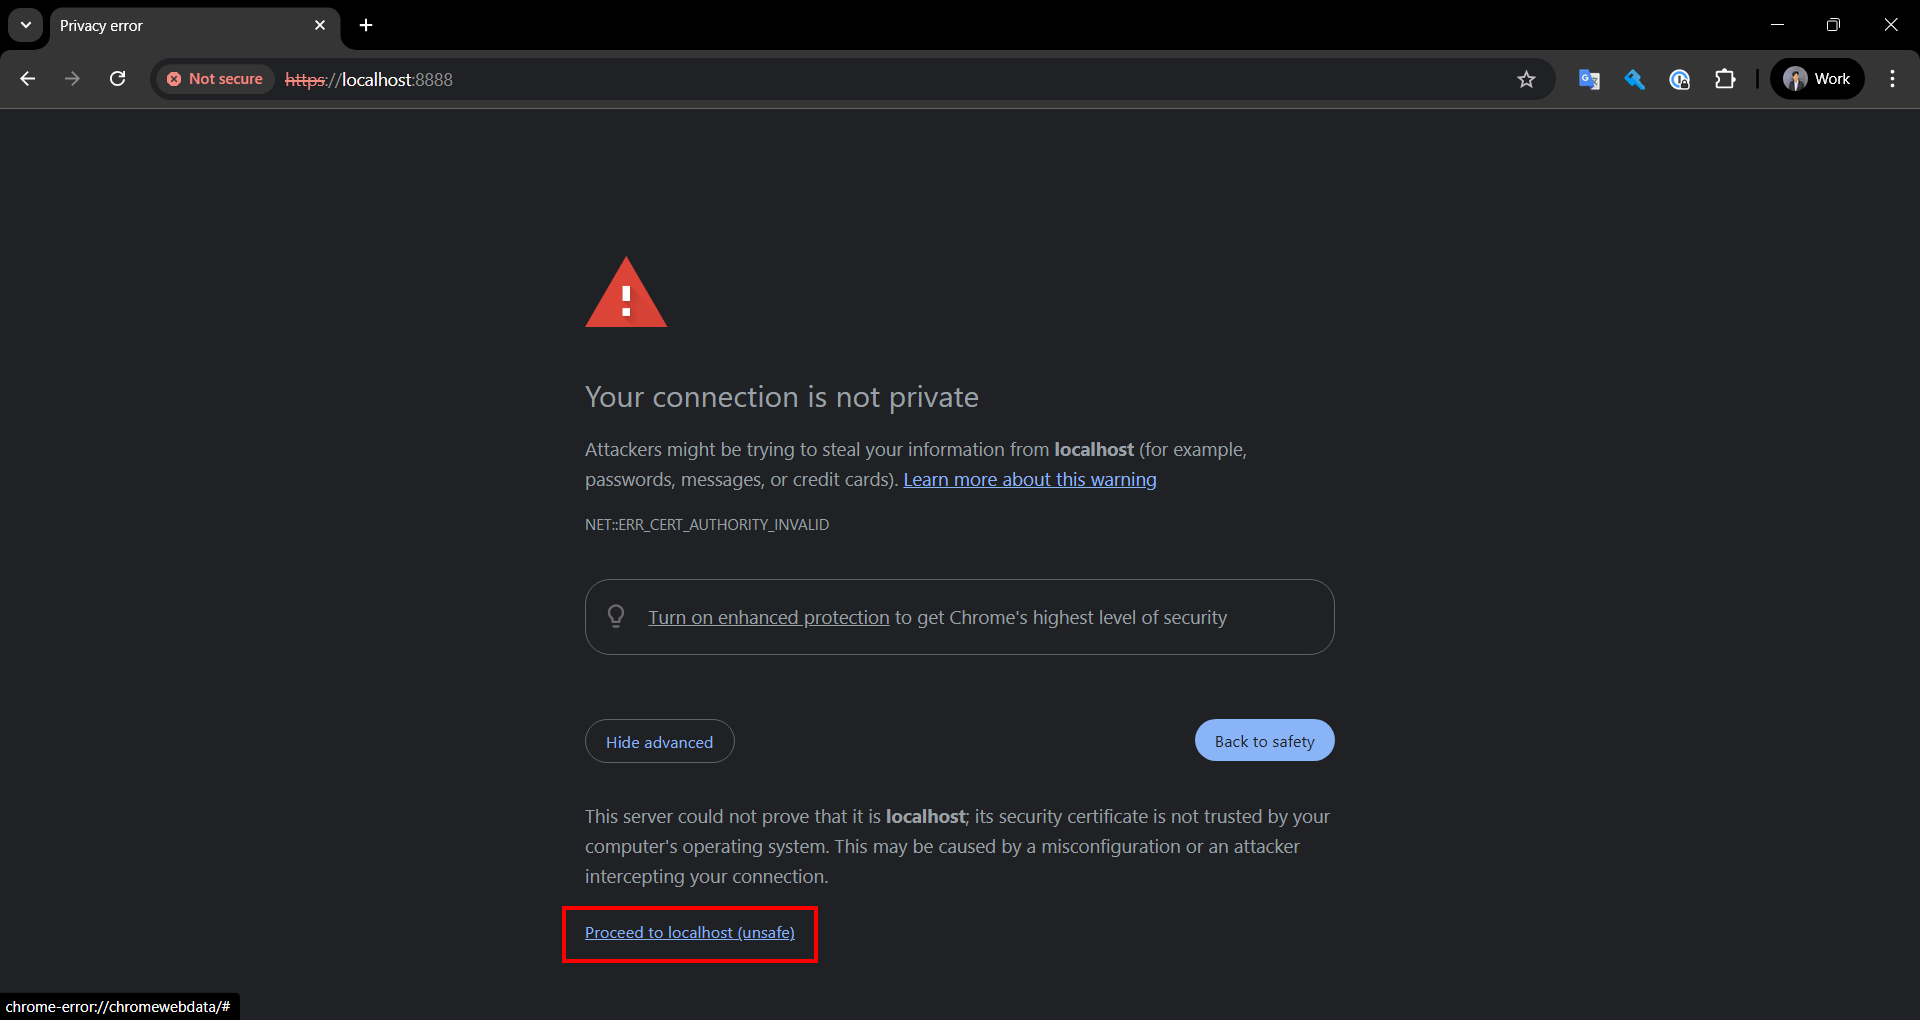Open the Work profile menu
This screenshot has width=1920, height=1020.
pos(1817,79)
